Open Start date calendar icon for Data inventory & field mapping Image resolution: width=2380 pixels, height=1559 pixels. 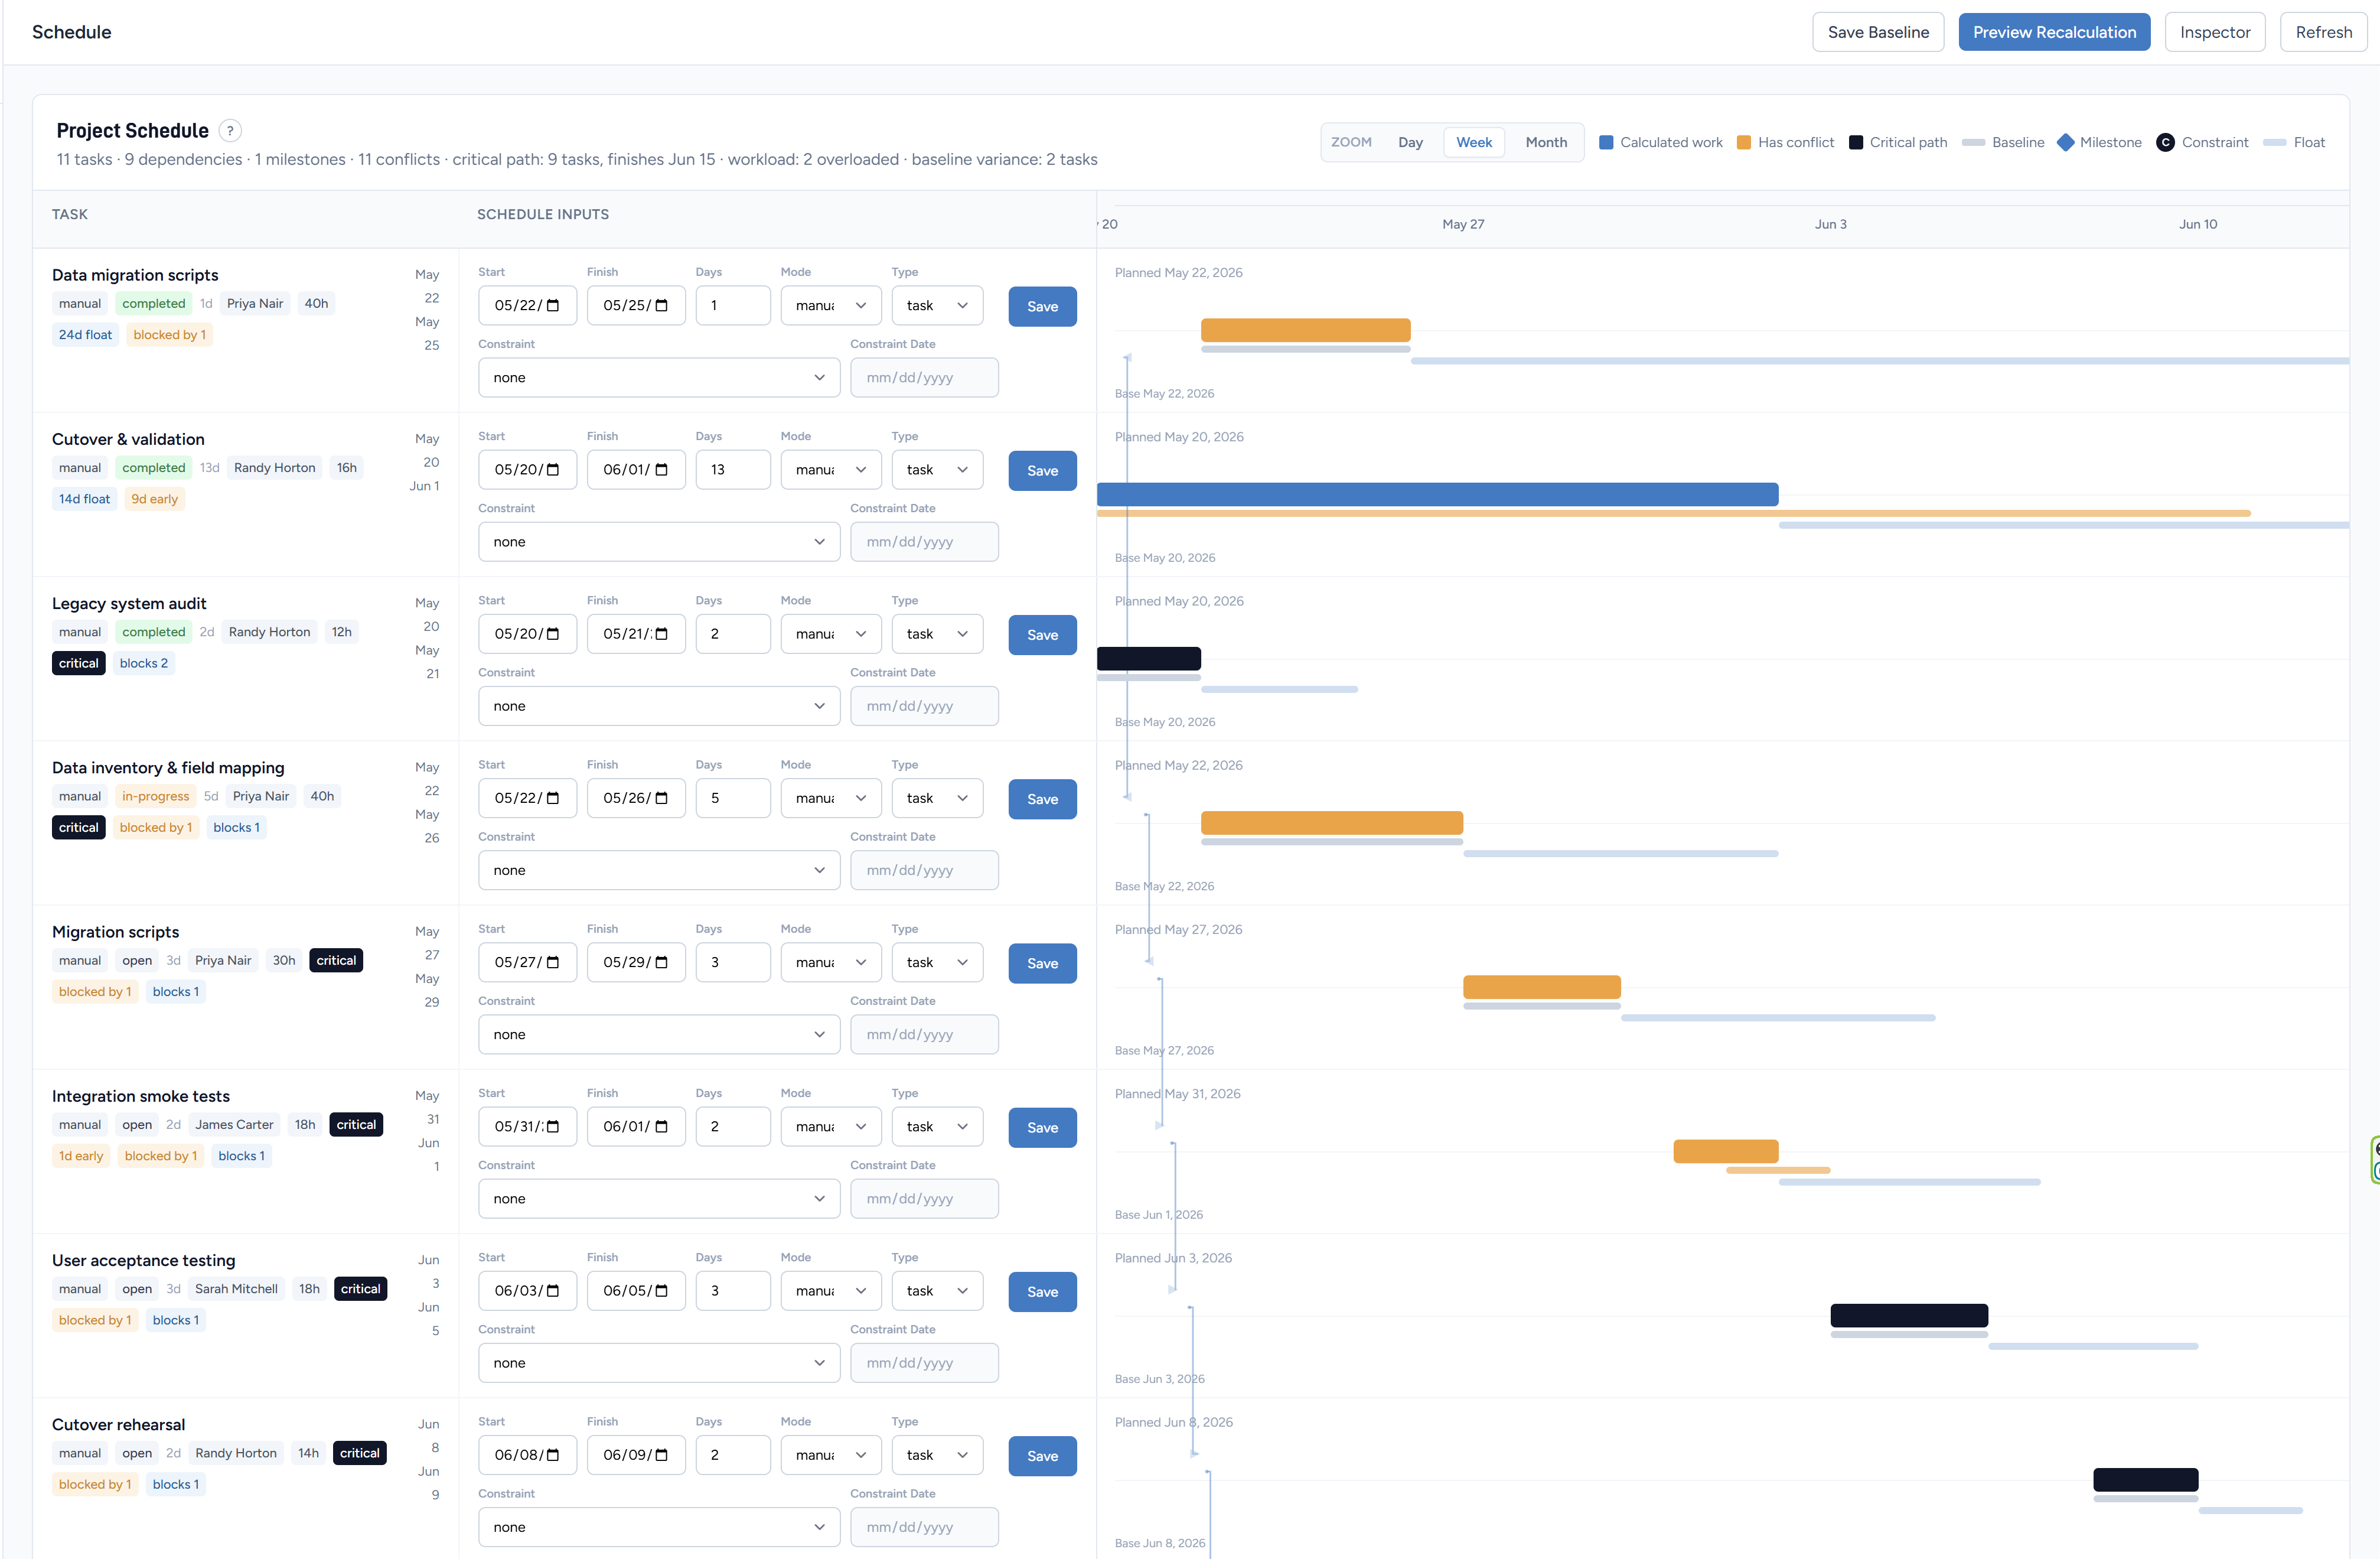click(x=553, y=798)
